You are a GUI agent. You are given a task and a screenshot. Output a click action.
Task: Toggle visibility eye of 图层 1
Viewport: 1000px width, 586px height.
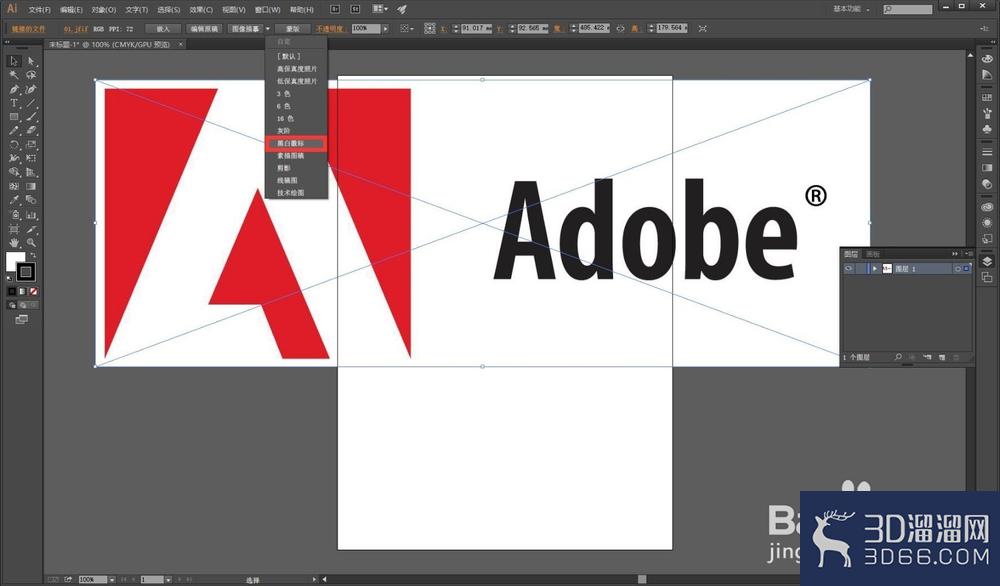[x=848, y=269]
